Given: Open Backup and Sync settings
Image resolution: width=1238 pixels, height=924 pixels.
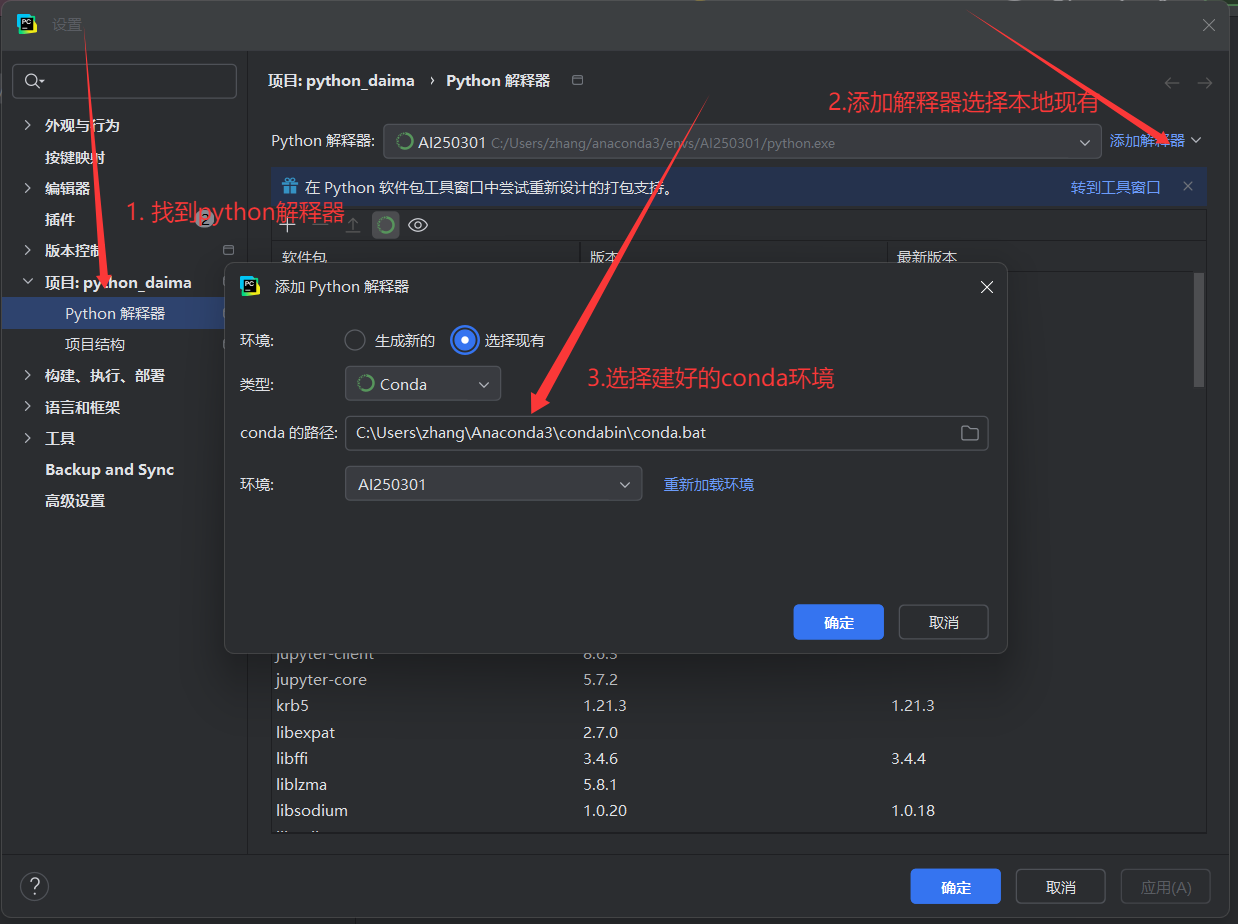Looking at the screenshot, I should [x=109, y=470].
